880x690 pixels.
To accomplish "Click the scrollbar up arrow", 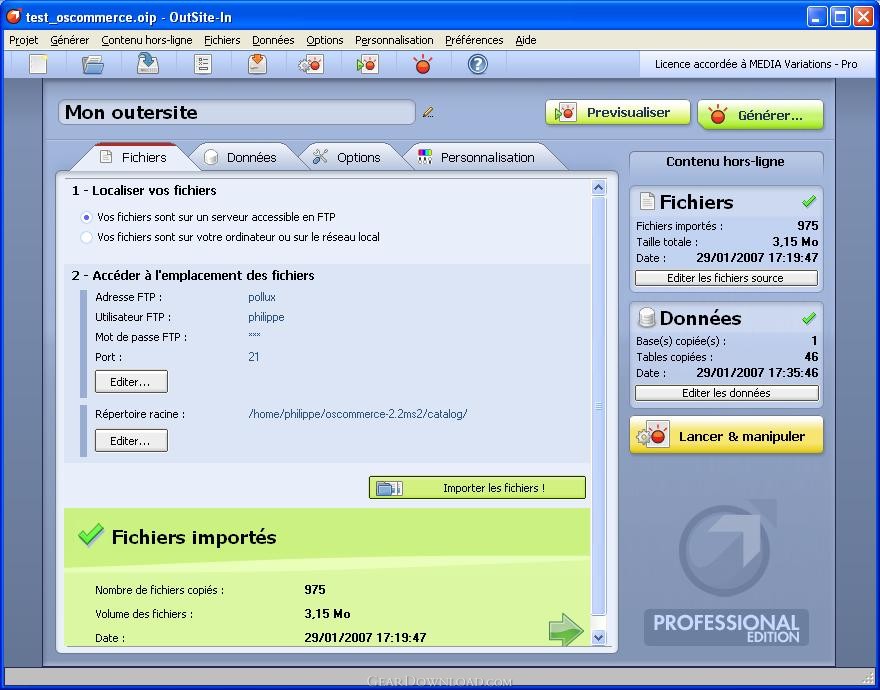I will tap(599, 188).
